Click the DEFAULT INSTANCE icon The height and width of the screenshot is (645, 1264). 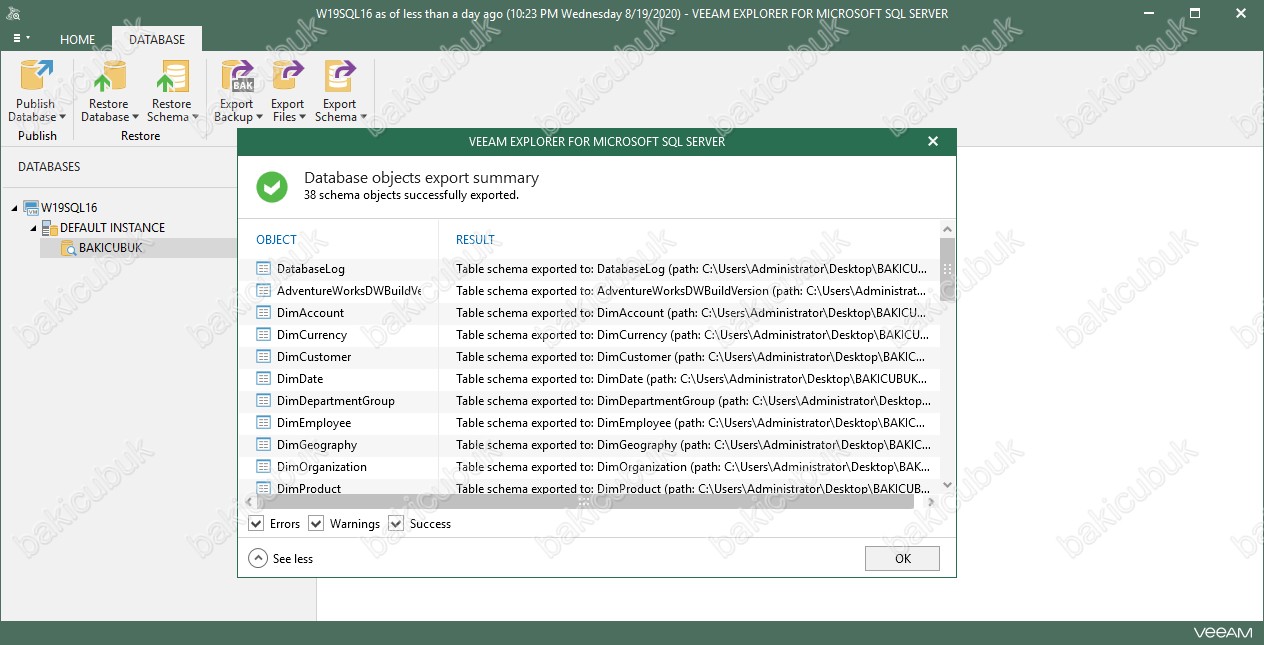click(x=49, y=228)
